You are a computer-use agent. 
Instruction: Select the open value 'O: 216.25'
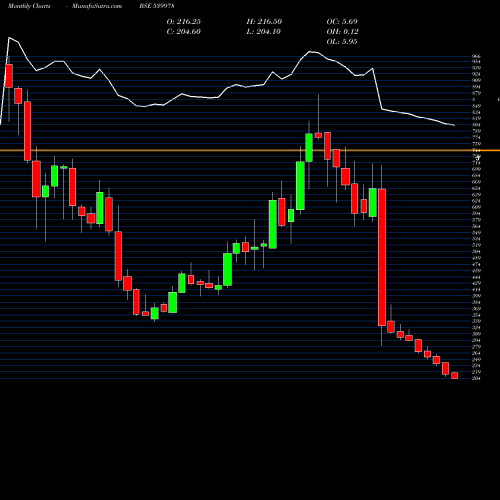pyautogui.click(x=184, y=22)
